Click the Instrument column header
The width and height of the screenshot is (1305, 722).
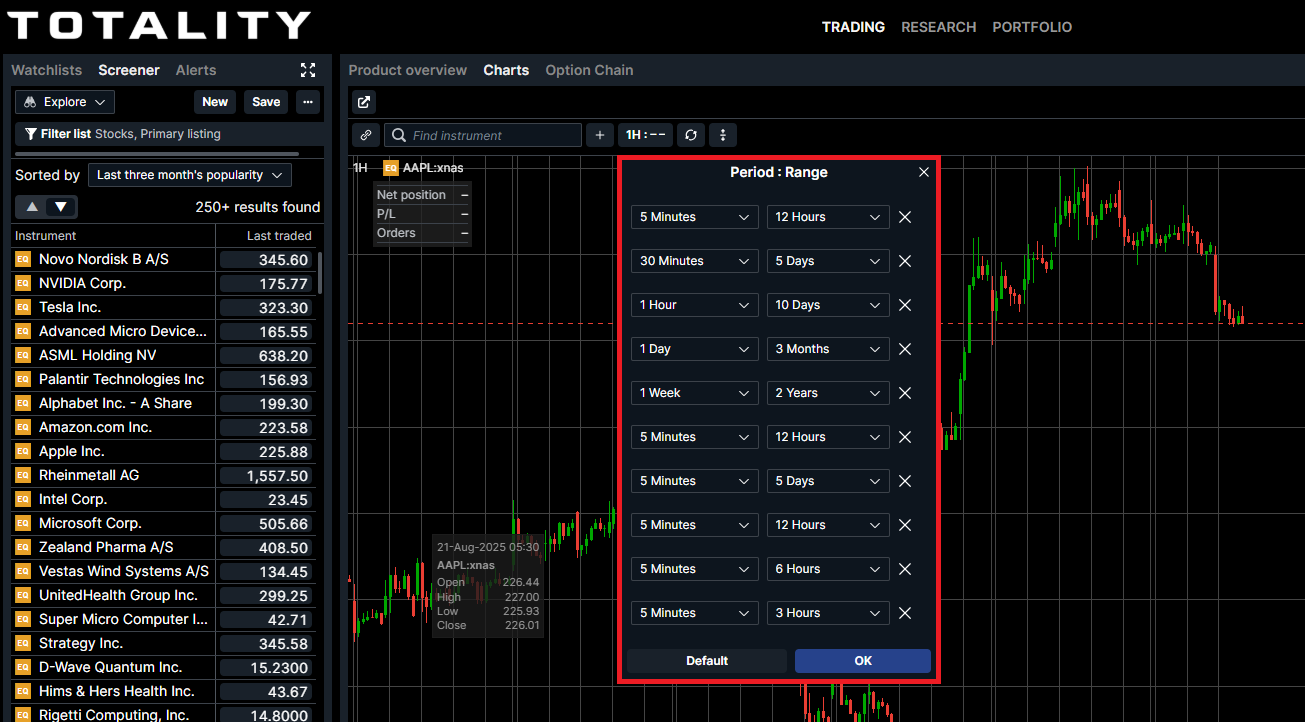46,236
